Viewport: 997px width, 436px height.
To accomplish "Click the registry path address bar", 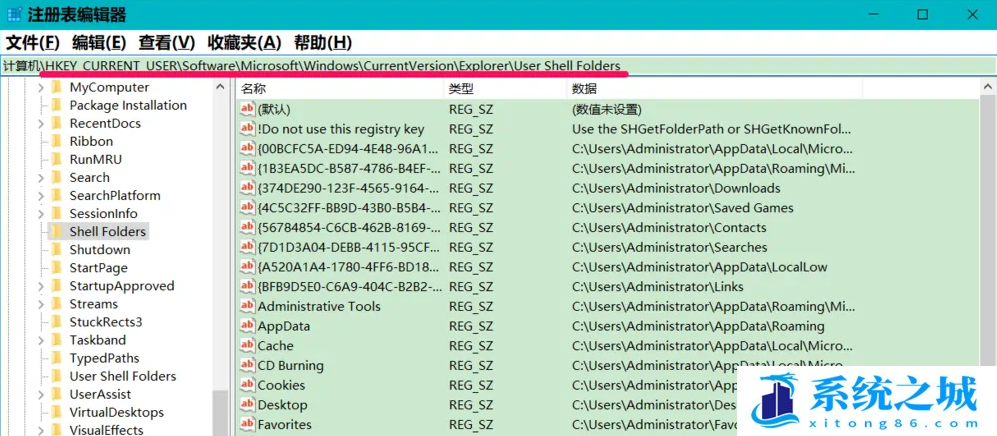I will tap(498, 65).
